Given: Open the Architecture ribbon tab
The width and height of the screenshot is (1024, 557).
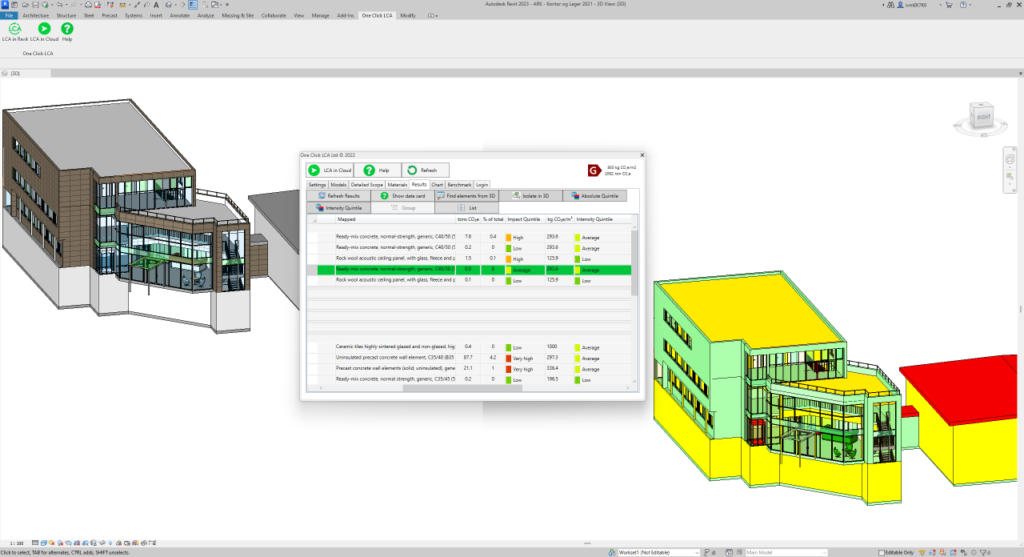Looking at the screenshot, I should pyautogui.click(x=36, y=16).
